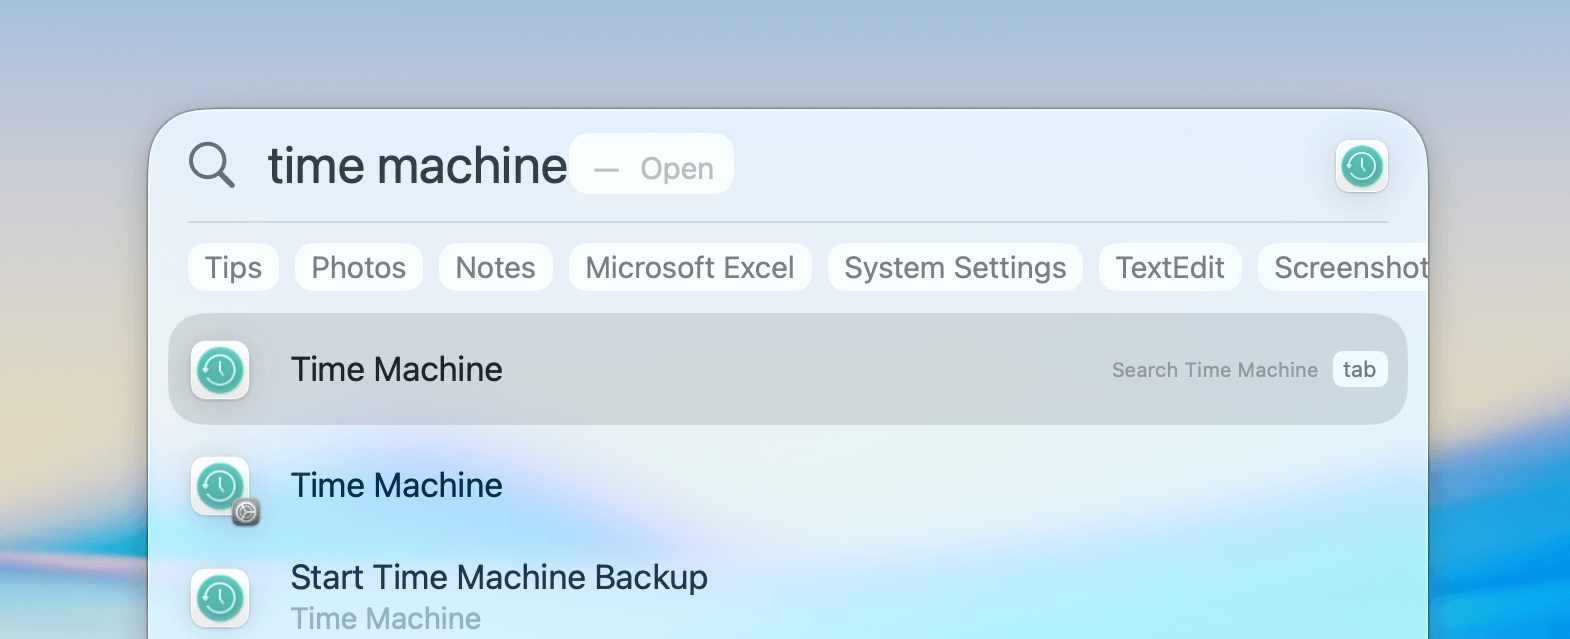Click icon next to Start Time Machine Backup

pyautogui.click(x=220, y=598)
